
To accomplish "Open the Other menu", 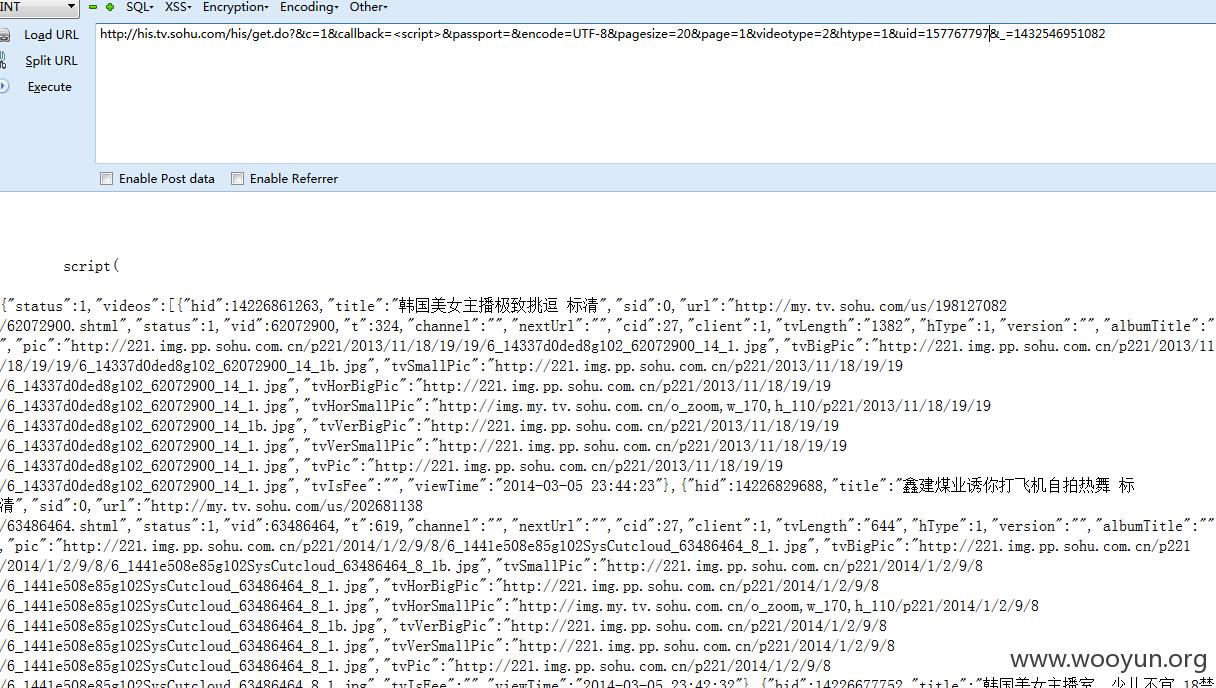I will pos(368,7).
